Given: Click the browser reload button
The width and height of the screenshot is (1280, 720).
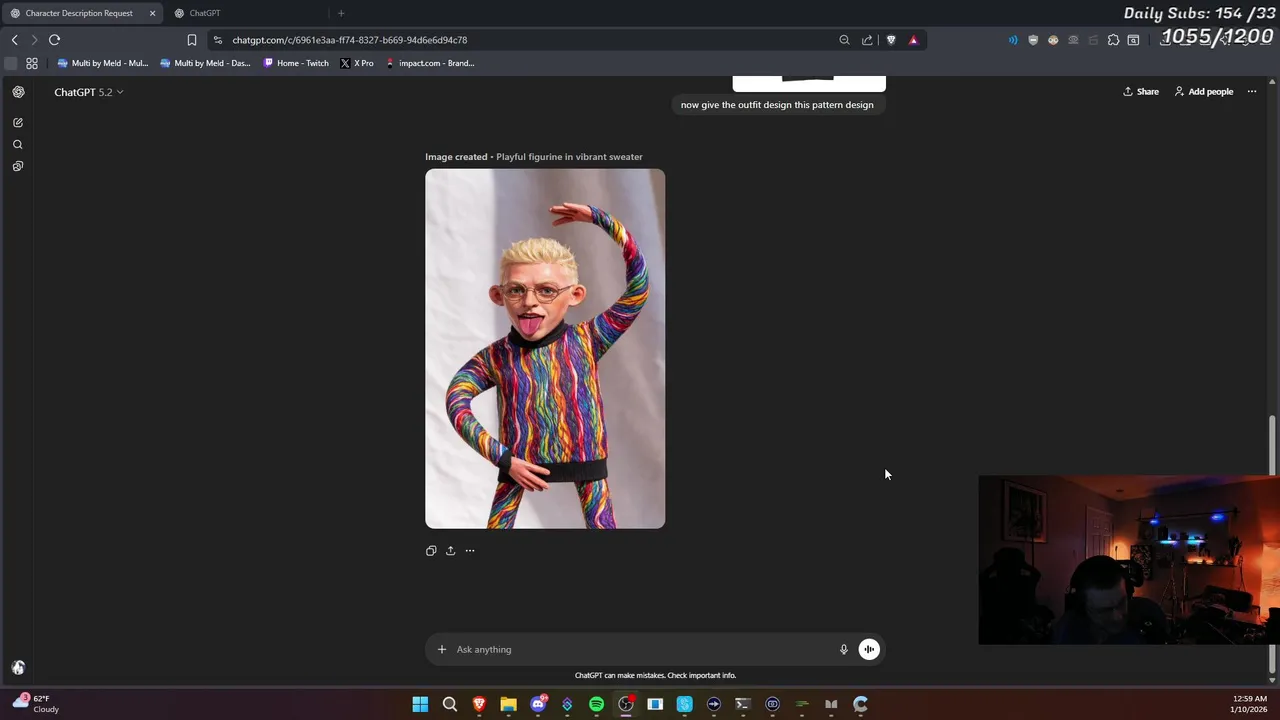Looking at the screenshot, I should (x=54, y=40).
